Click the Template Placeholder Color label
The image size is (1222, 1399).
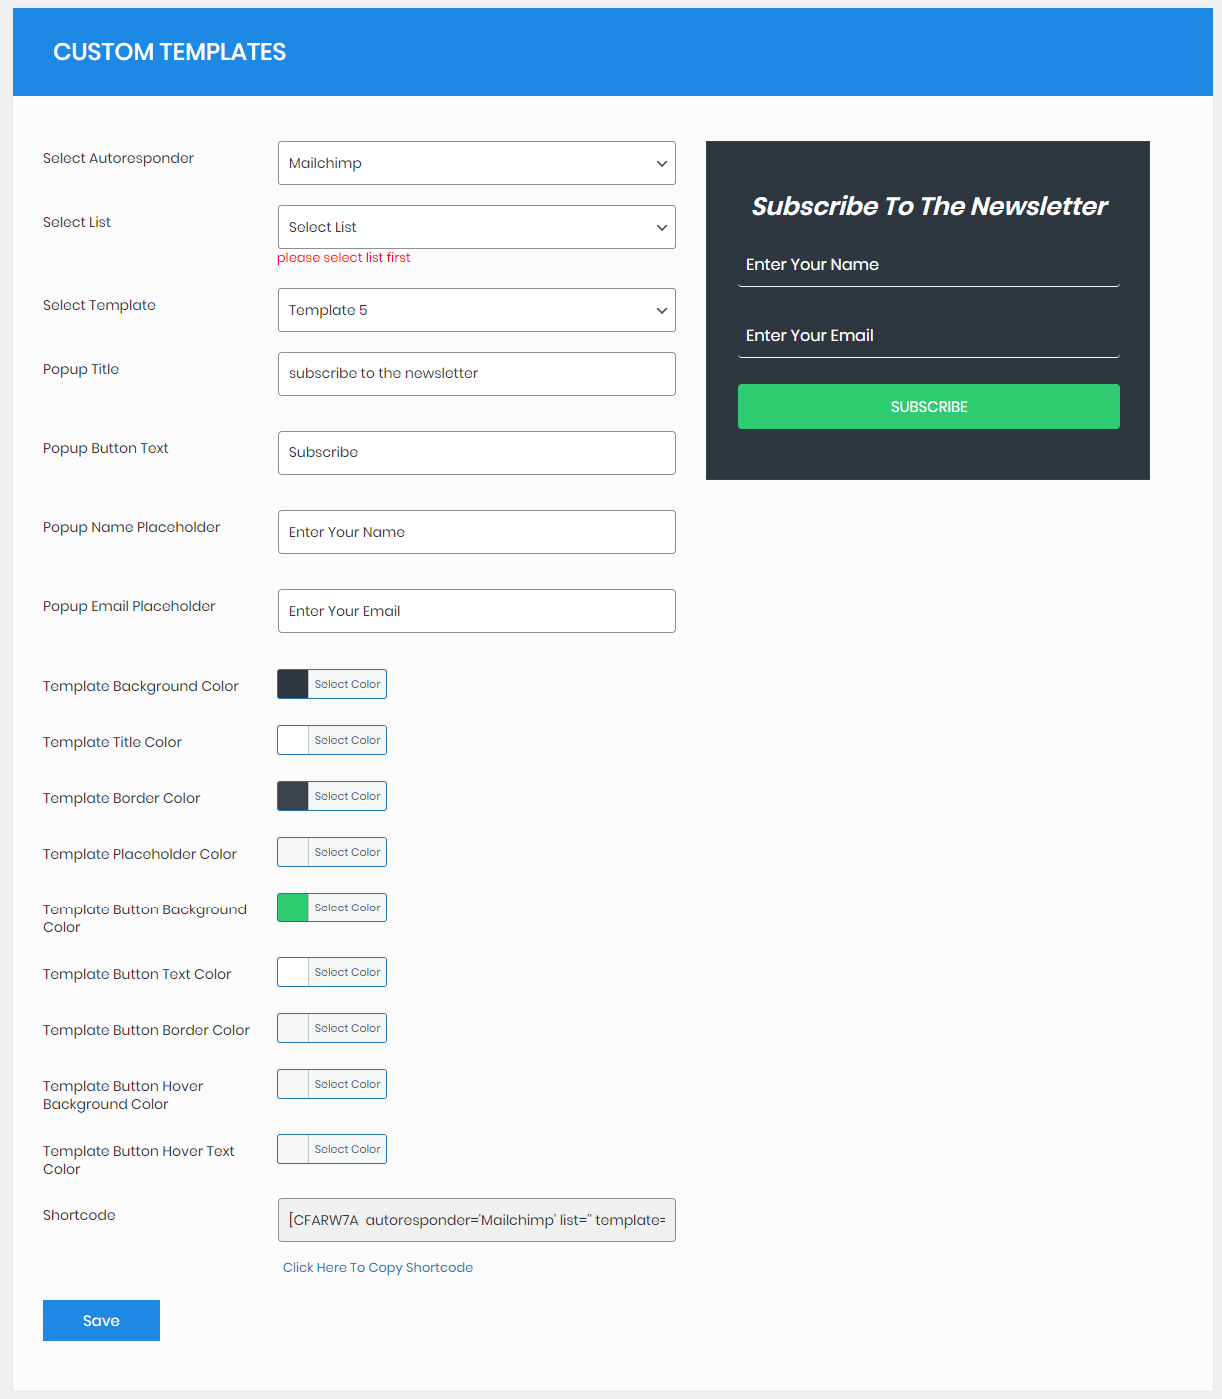140,854
